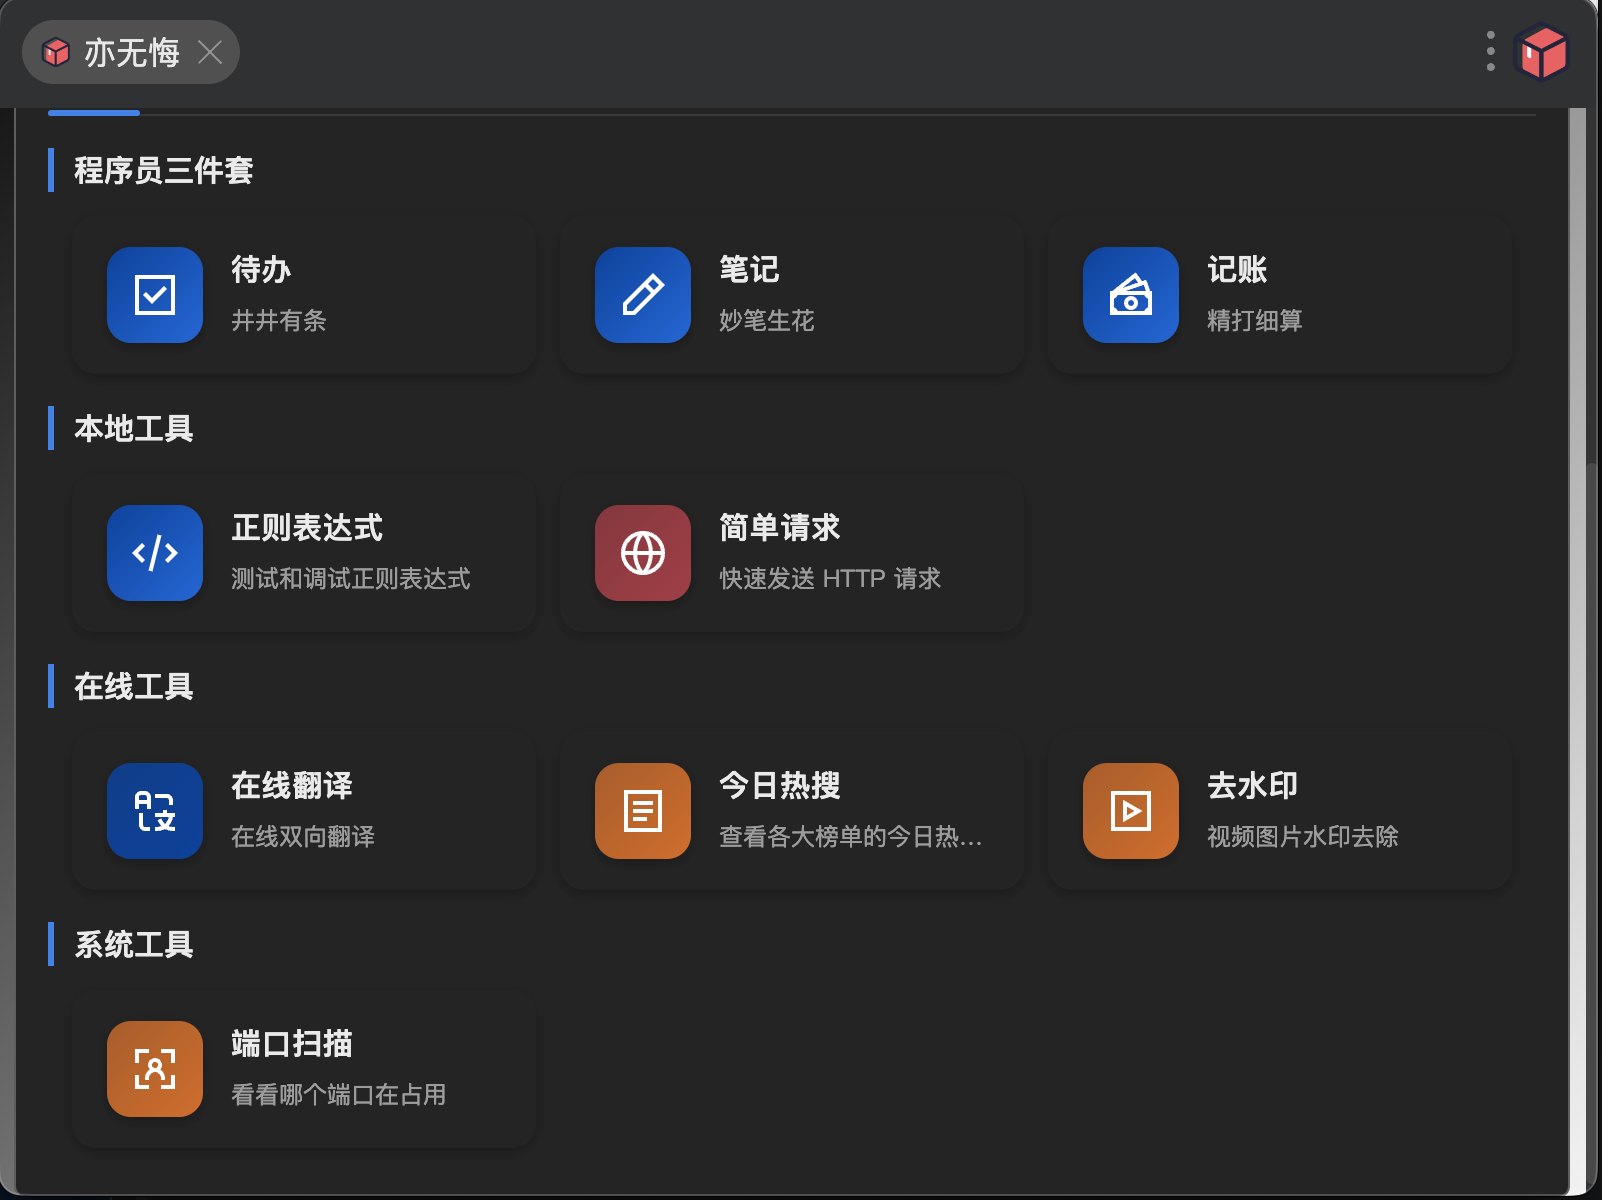The image size is (1602, 1200).
Task: Open the 正则表达式 code icon
Action: tap(155, 553)
